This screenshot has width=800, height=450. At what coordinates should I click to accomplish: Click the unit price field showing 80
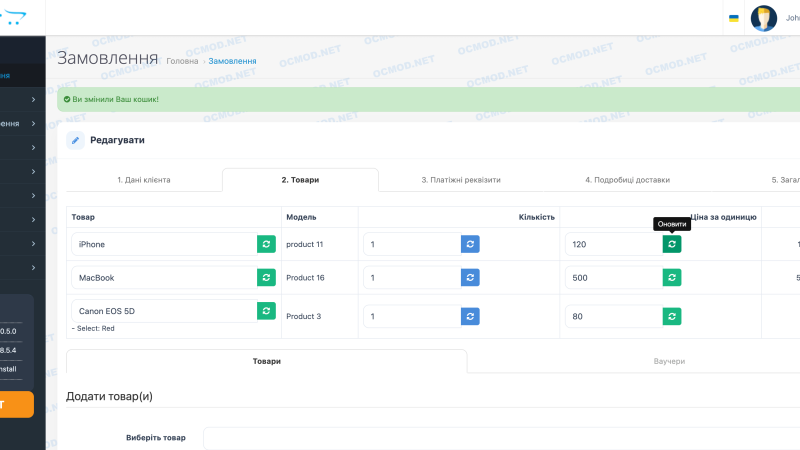(614, 316)
